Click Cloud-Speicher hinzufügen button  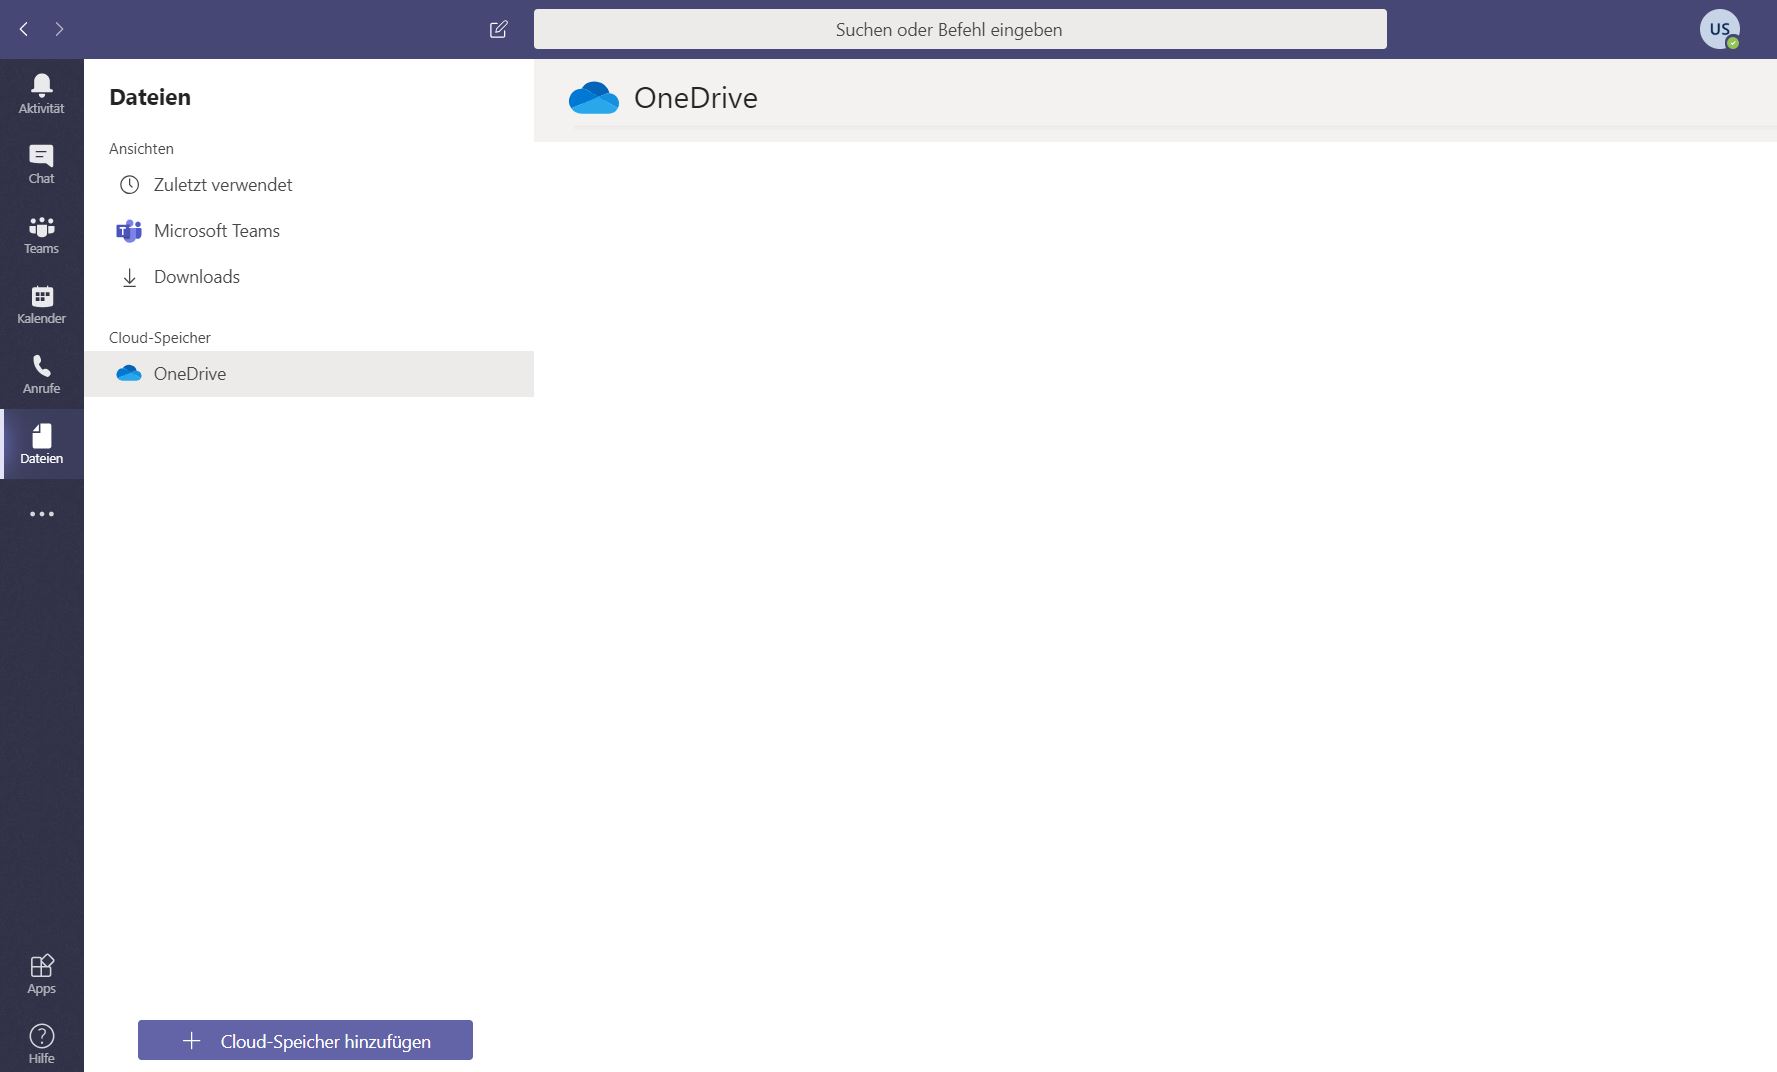click(305, 1040)
